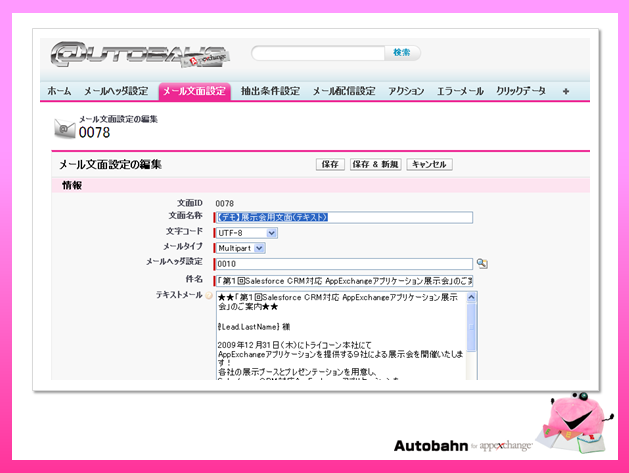Open the メール配信設定 tab
This screenshot has width=629, height=473.
pos(344,91)
